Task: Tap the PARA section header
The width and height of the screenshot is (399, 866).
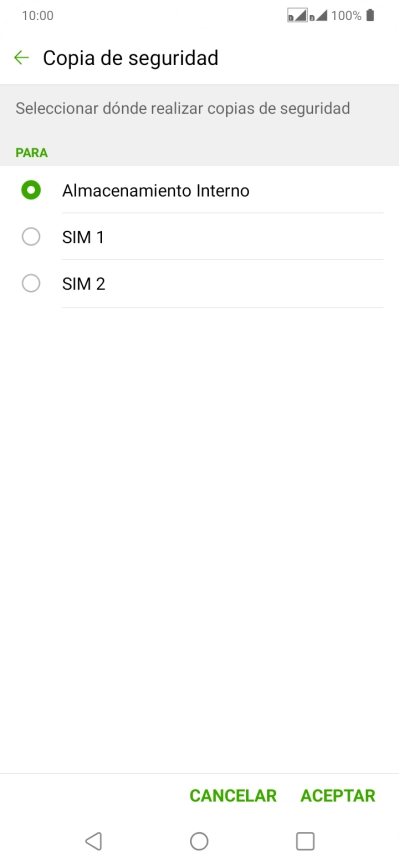Action: 32,153
